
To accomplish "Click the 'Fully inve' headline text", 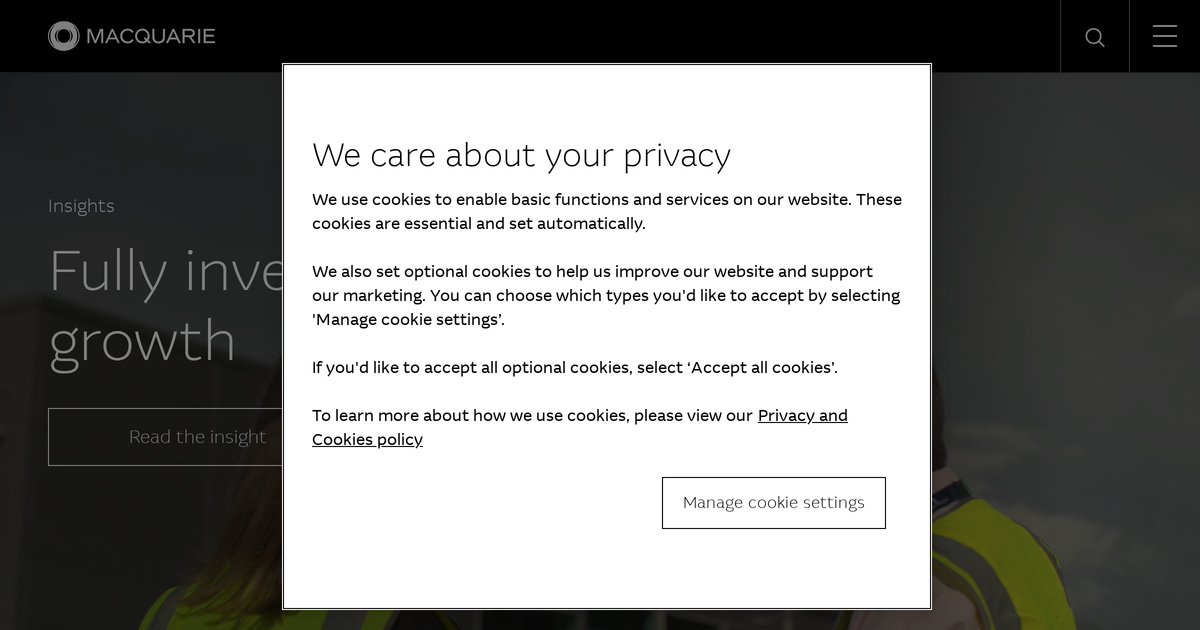I will point(166,272).
